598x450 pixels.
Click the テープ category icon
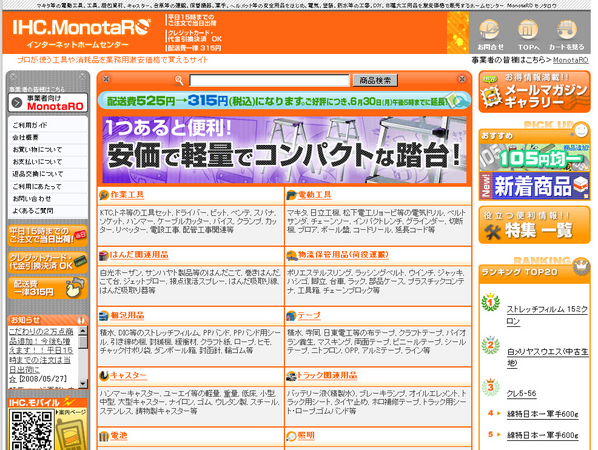(291, 316)
